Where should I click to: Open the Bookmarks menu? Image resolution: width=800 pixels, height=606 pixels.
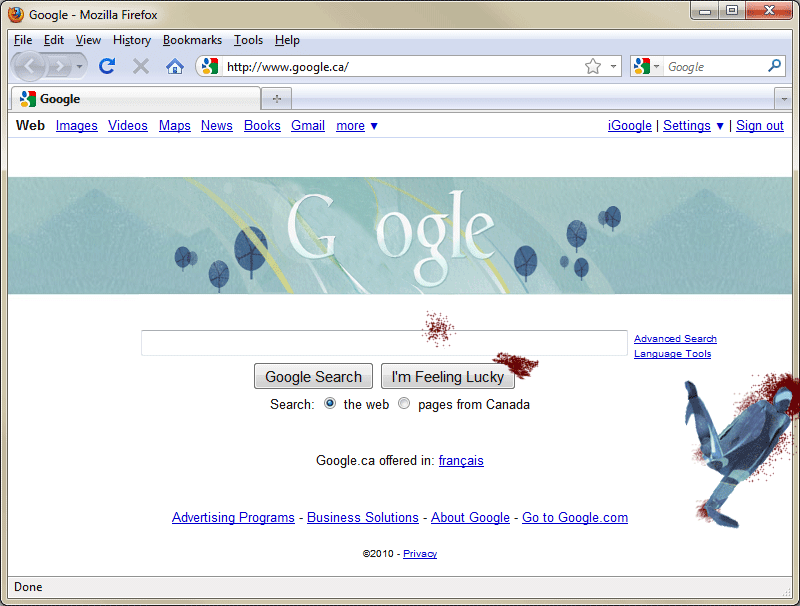192,40
